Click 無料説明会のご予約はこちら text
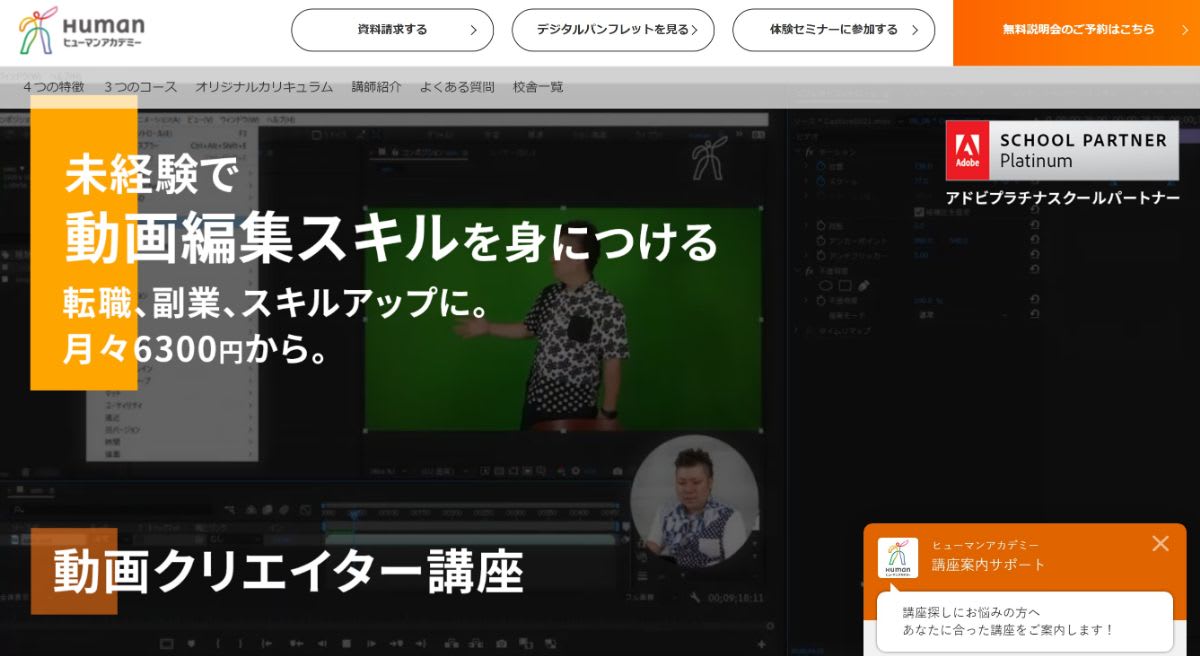1200x656 pixels. [x=1078, y=30]
